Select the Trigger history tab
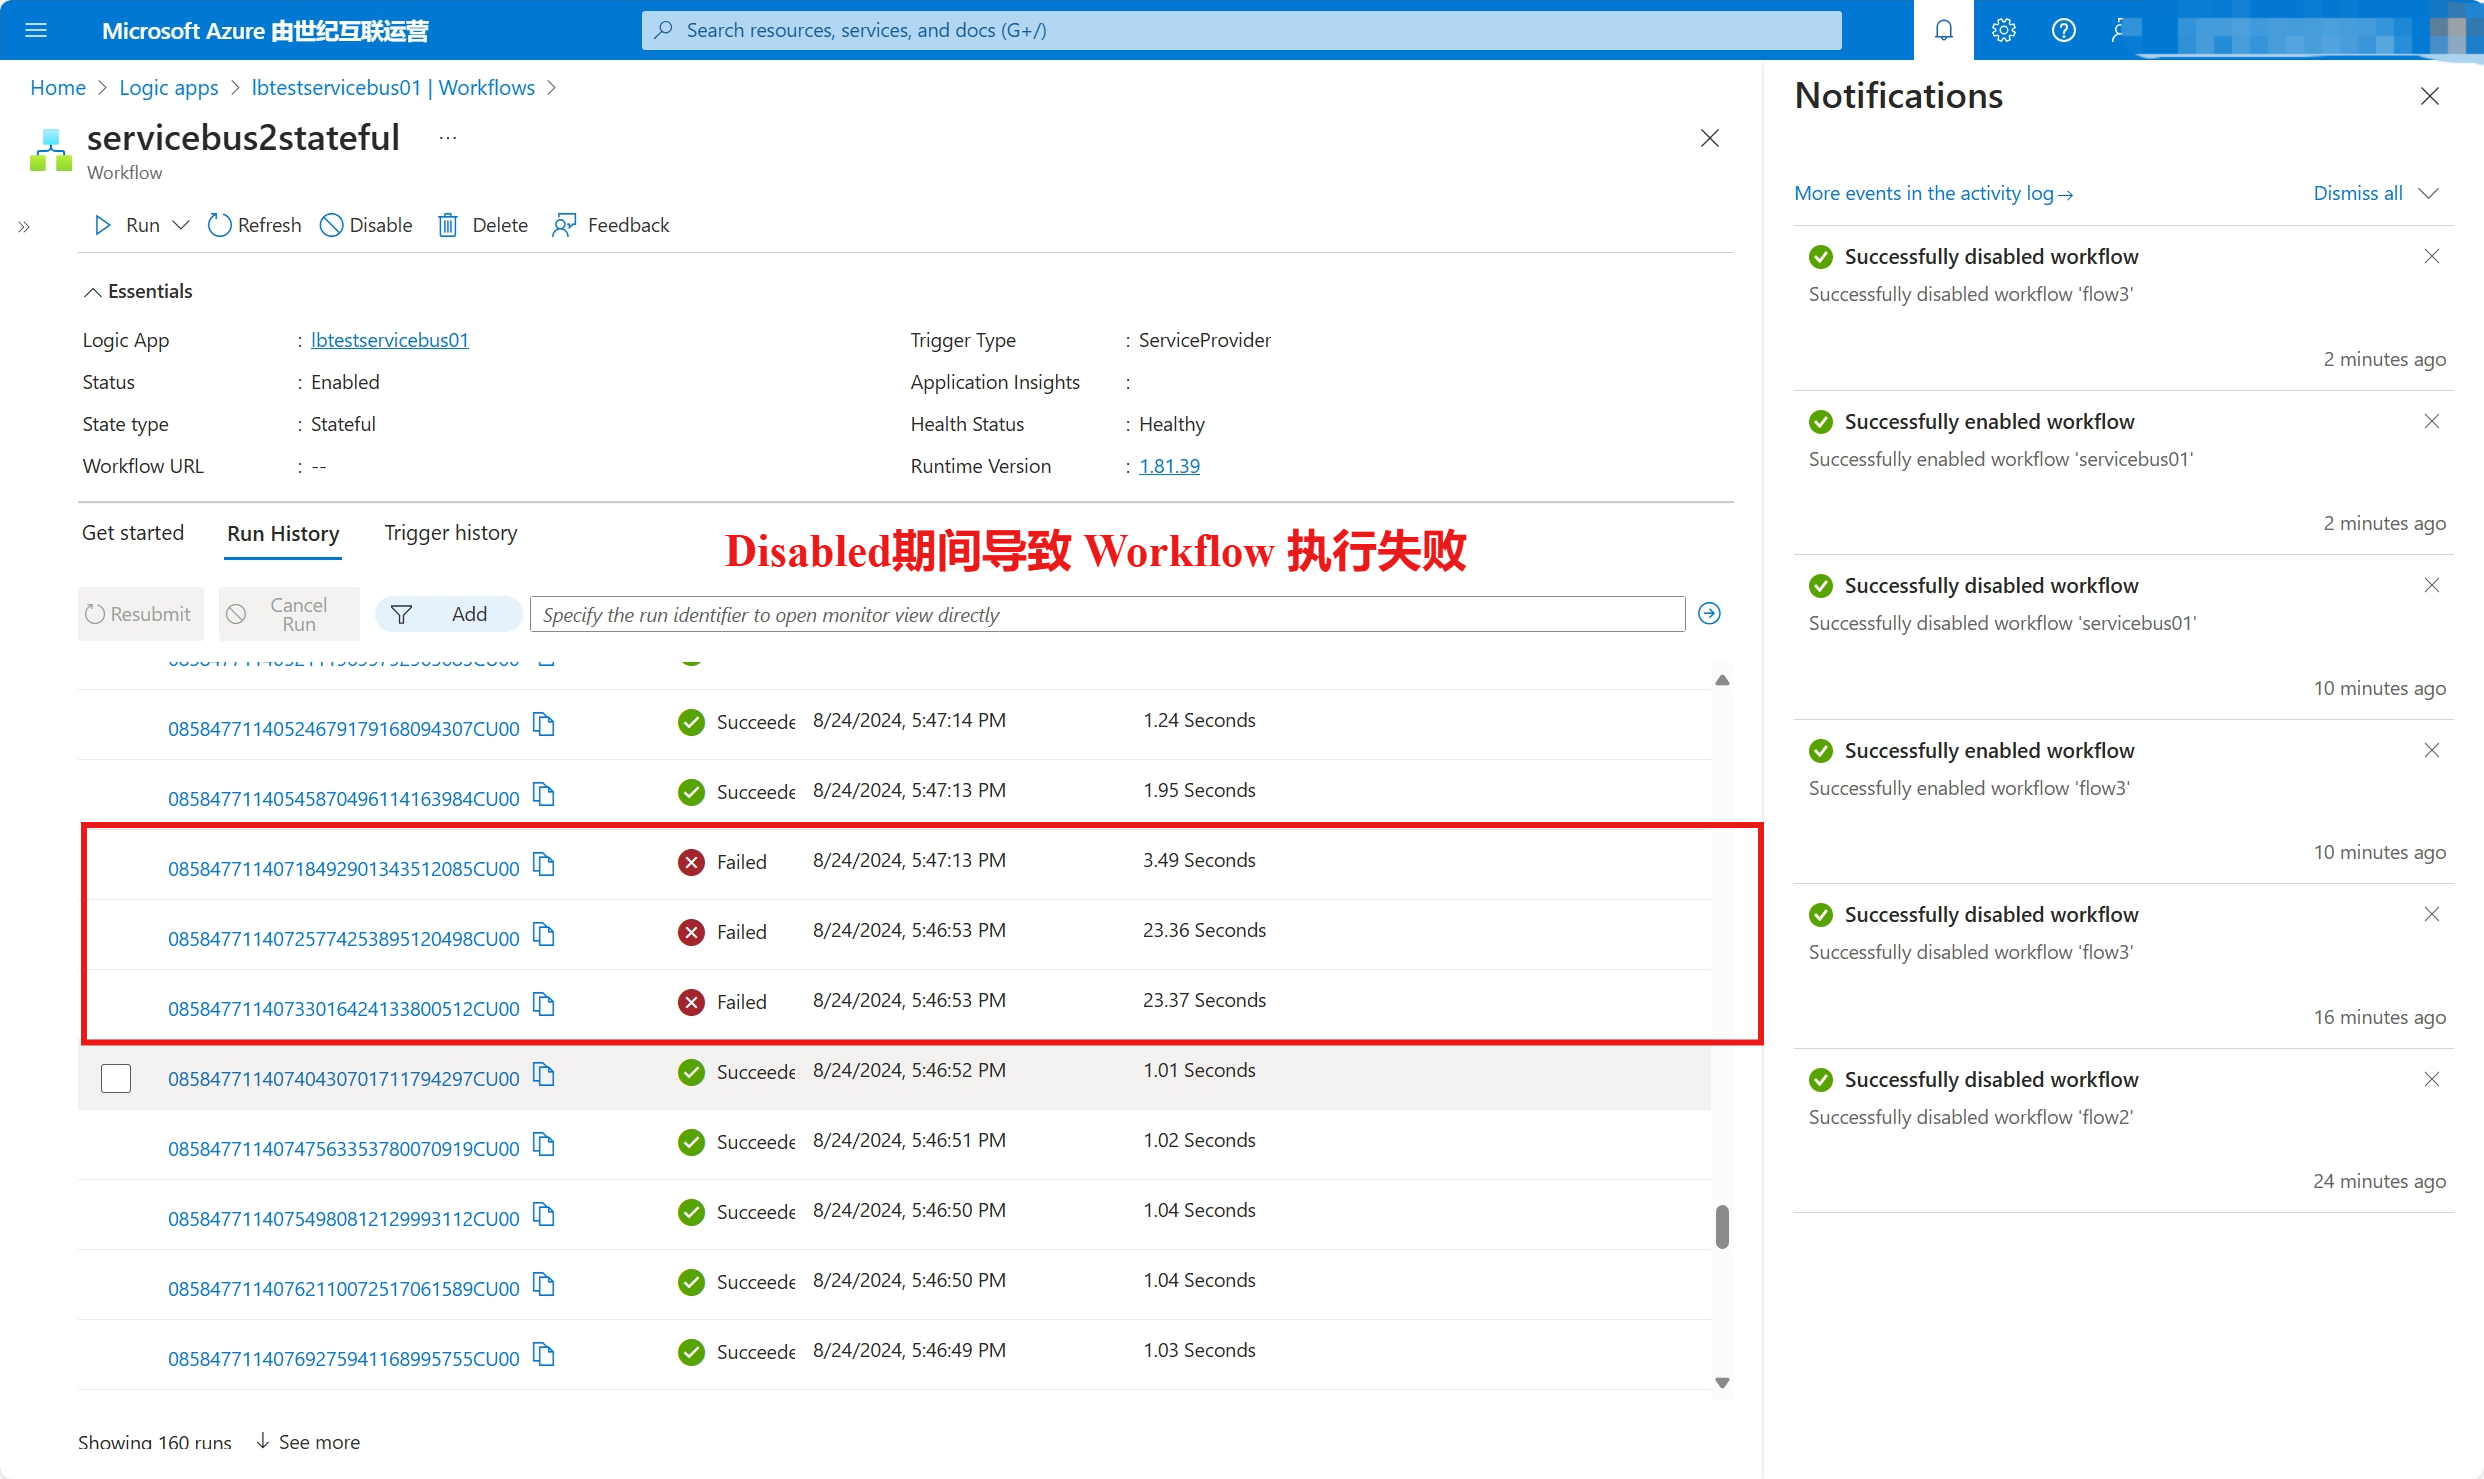The image size is (2484, 1479). (x=451, y=532)
